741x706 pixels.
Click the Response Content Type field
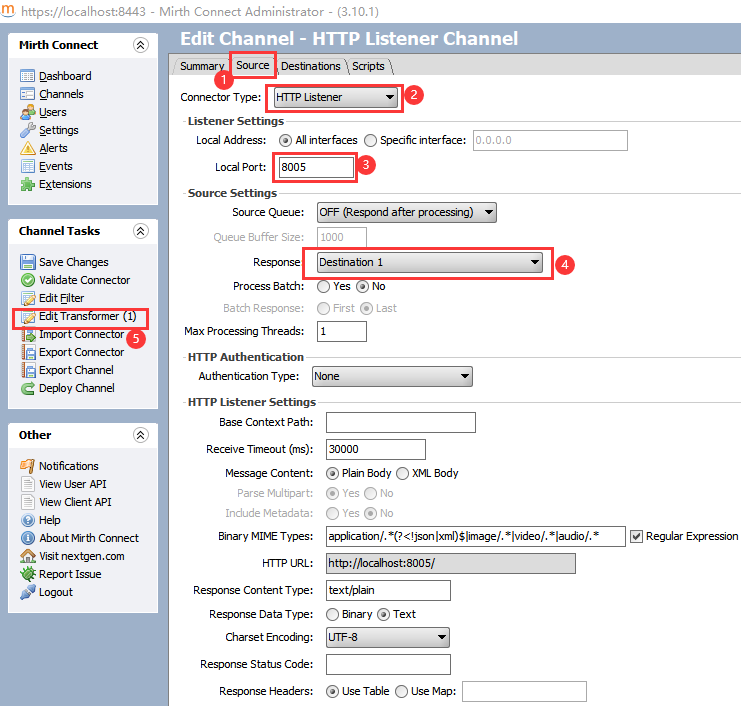tap(388, 591)
